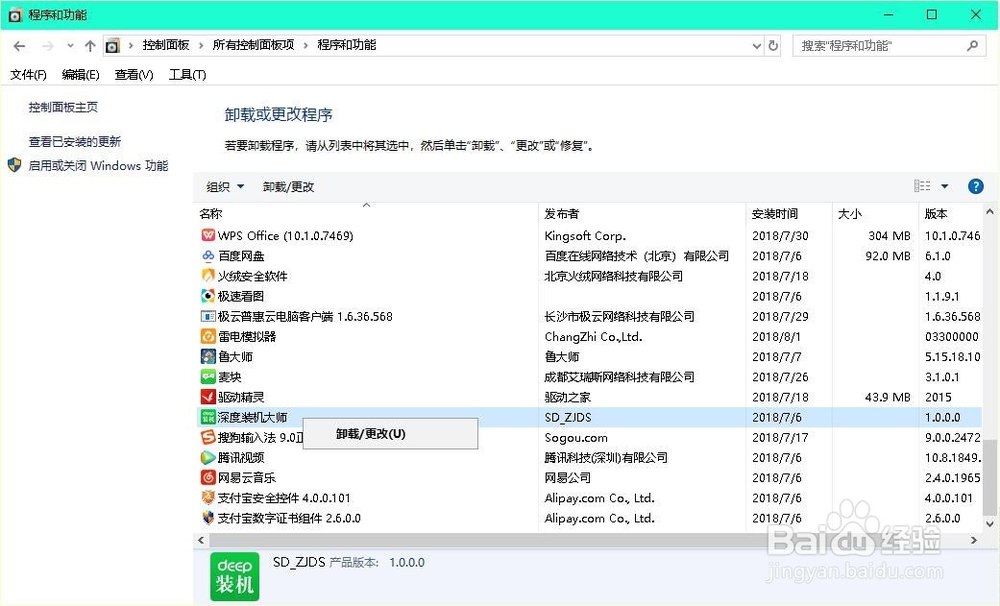Select the 百度网盘 program icon
The width and height of the screenshot is (1000, 606).
click(207, 255)
